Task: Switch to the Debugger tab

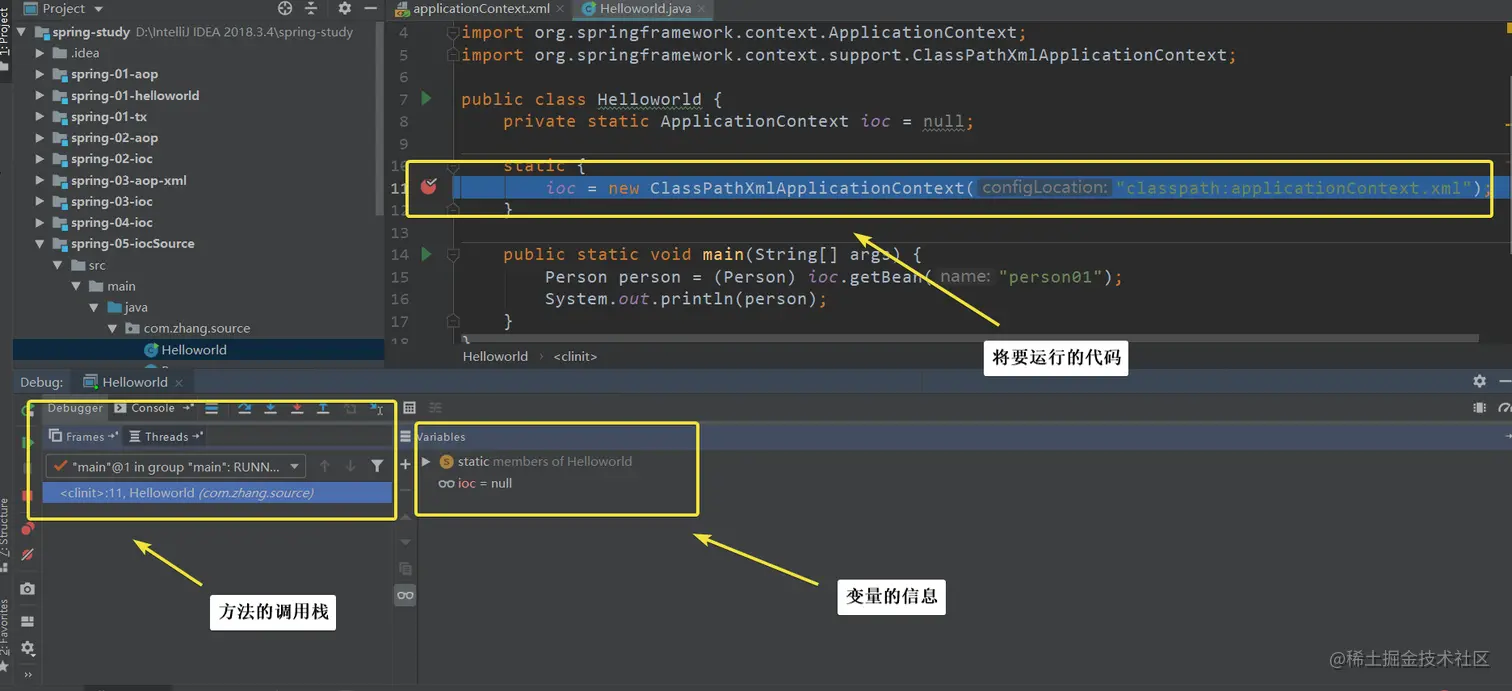Action: pos(75,408)
